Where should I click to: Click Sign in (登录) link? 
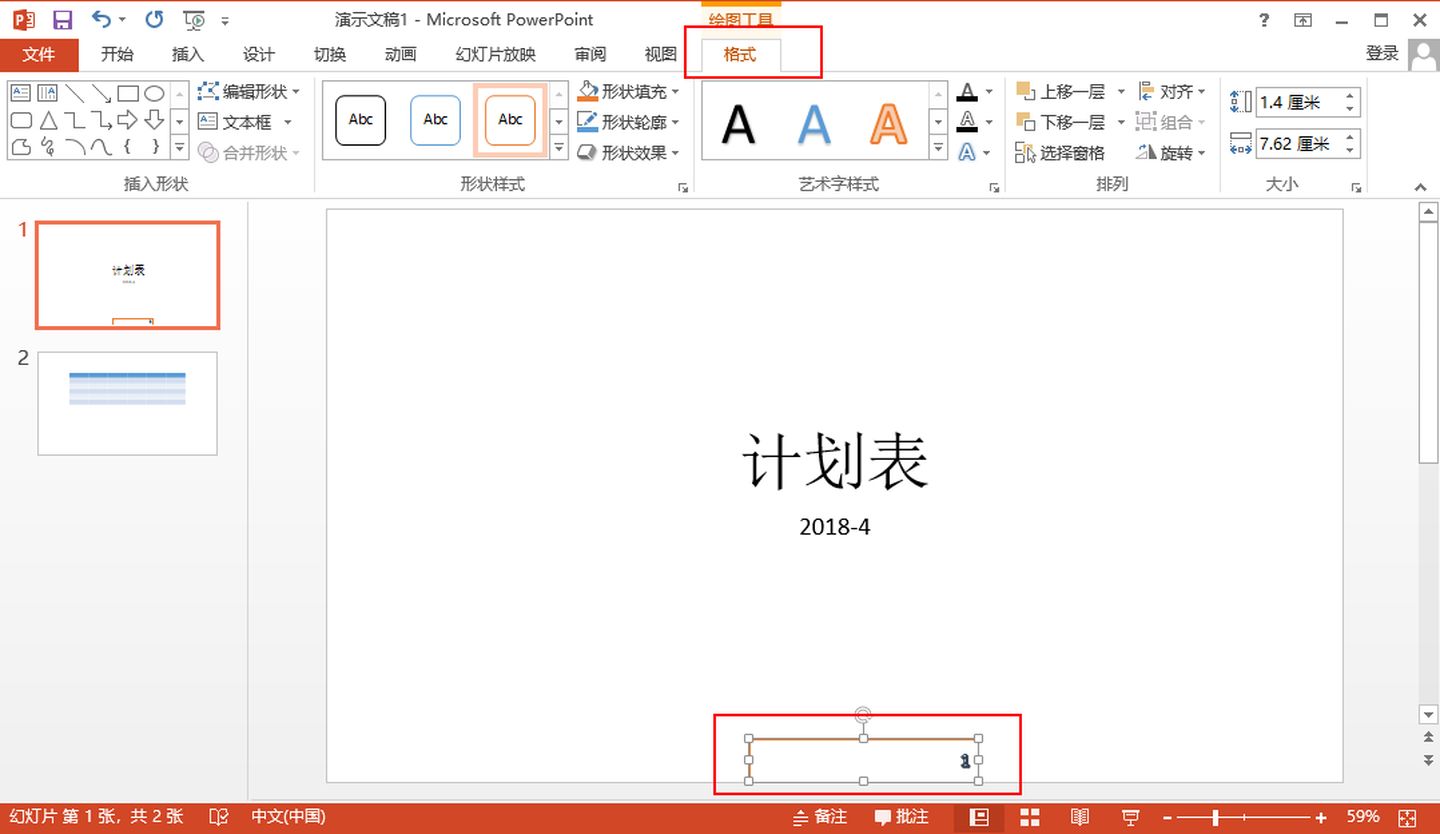[1382, 53]
